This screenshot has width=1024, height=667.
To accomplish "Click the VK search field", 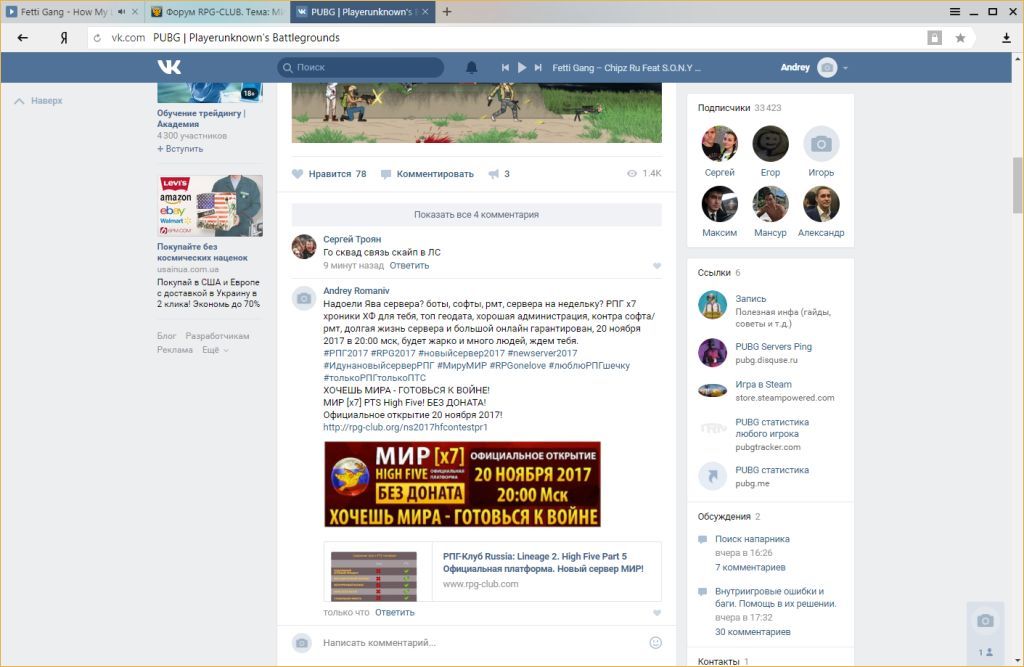I will [360, 67].
